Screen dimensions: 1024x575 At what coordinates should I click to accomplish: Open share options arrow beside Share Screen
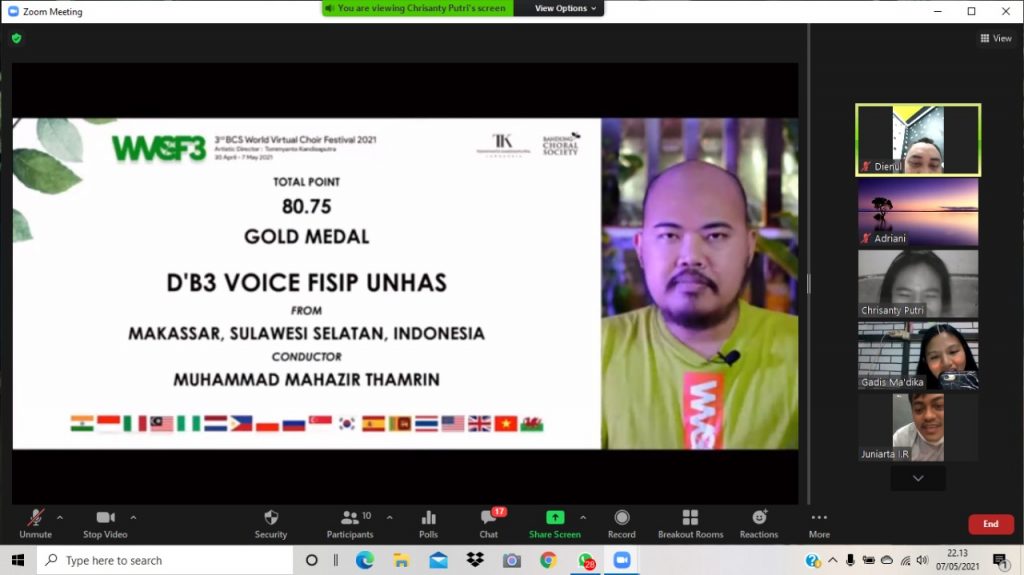point(583,517)
